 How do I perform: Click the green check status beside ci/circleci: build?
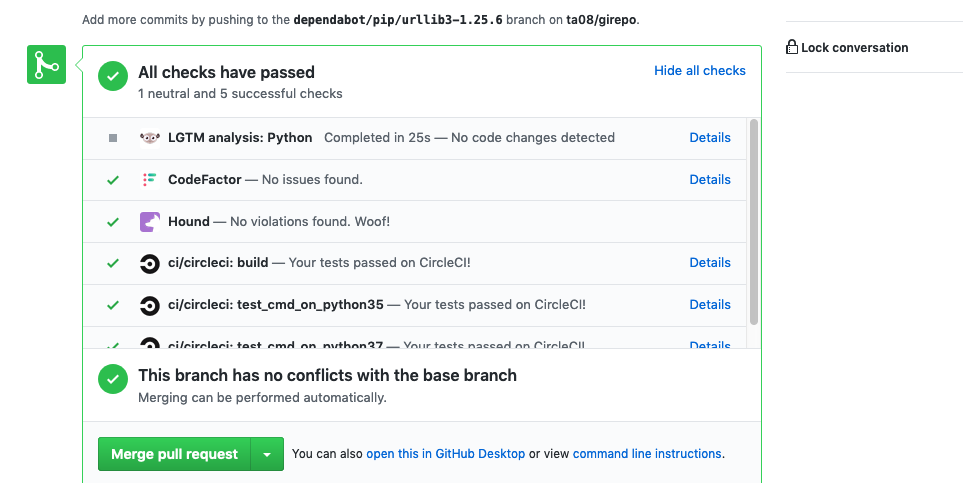pyautogui.click(x=113, y=263)
